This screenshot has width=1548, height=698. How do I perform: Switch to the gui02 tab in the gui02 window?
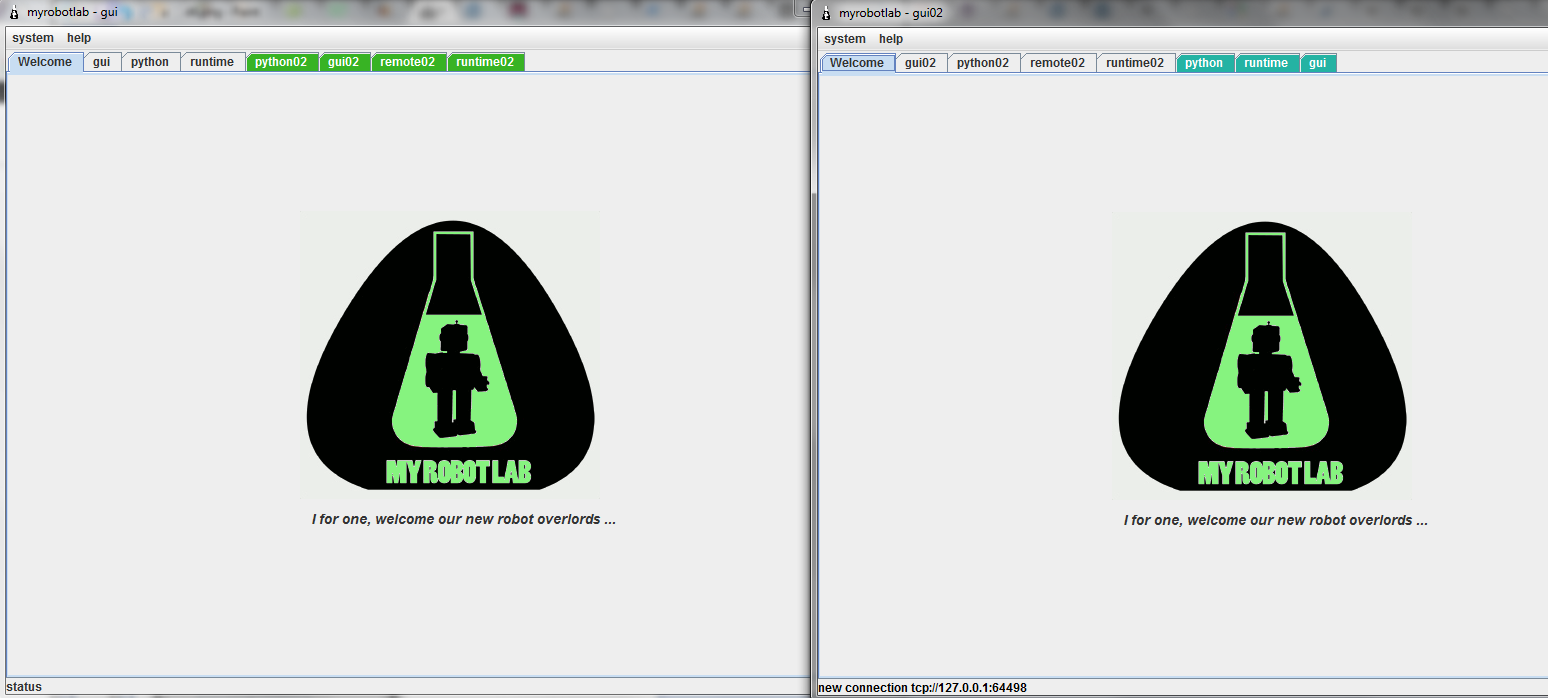pyautogui.click(x=921, y=63)
